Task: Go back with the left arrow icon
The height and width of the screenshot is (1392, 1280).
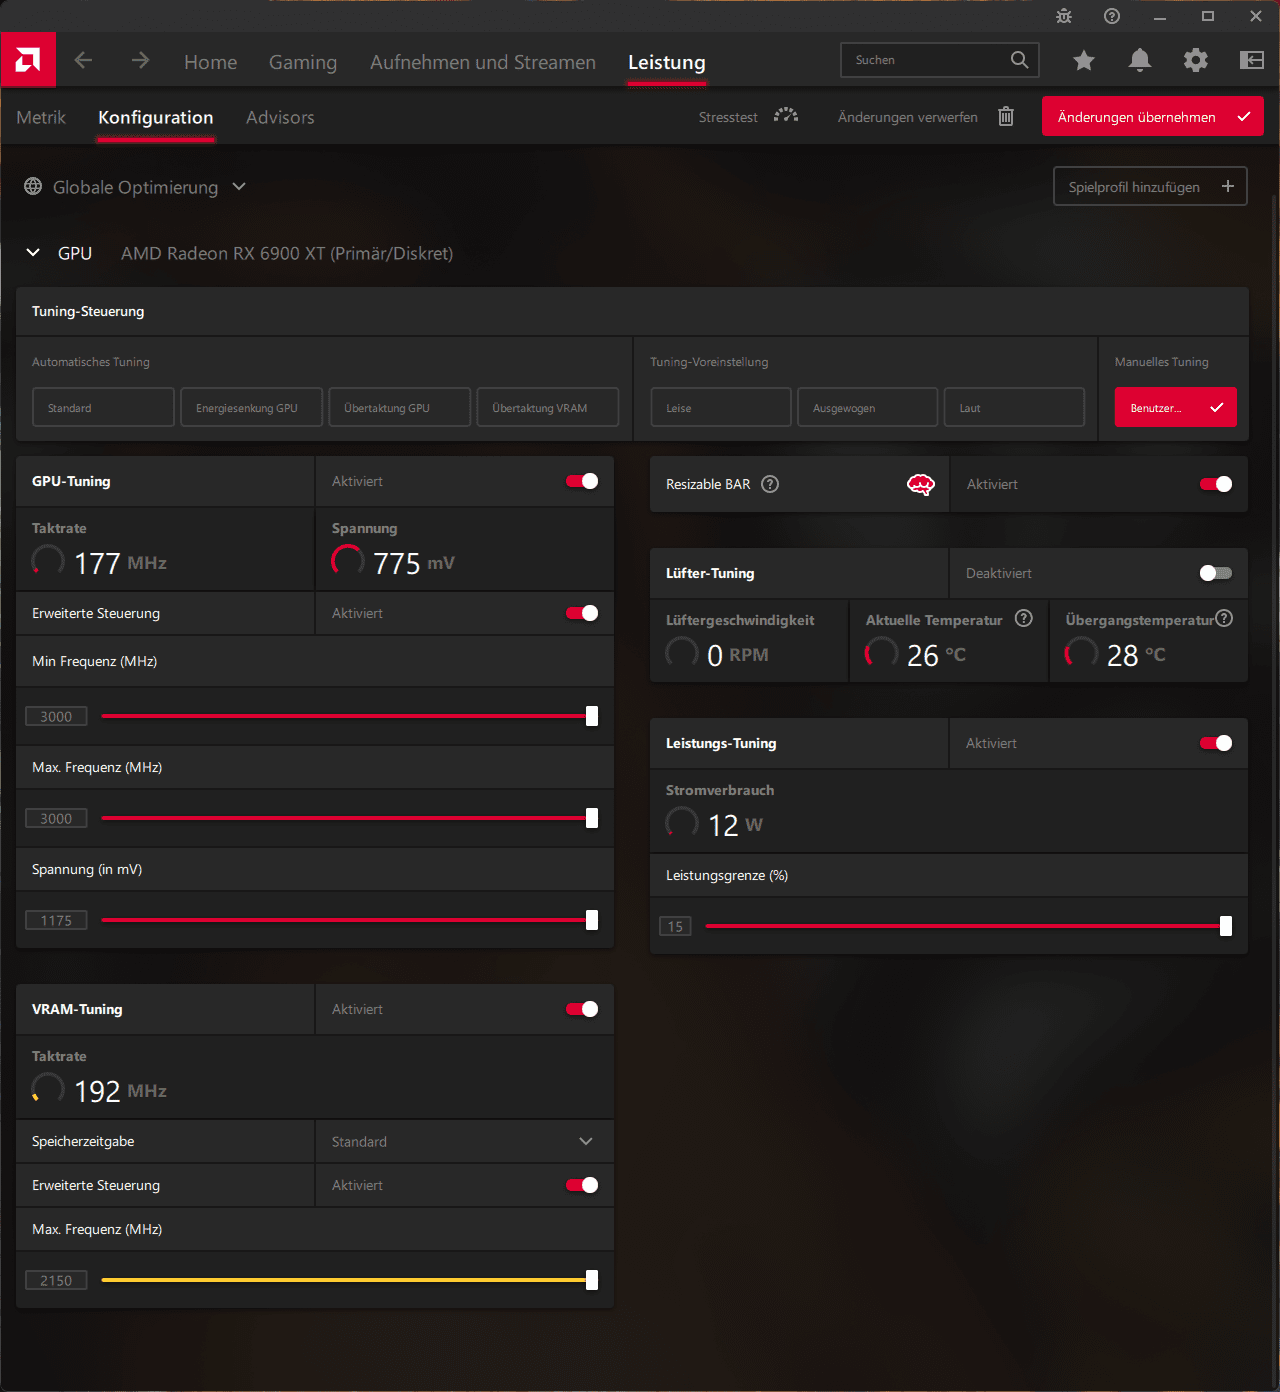Action: [83, 60]
